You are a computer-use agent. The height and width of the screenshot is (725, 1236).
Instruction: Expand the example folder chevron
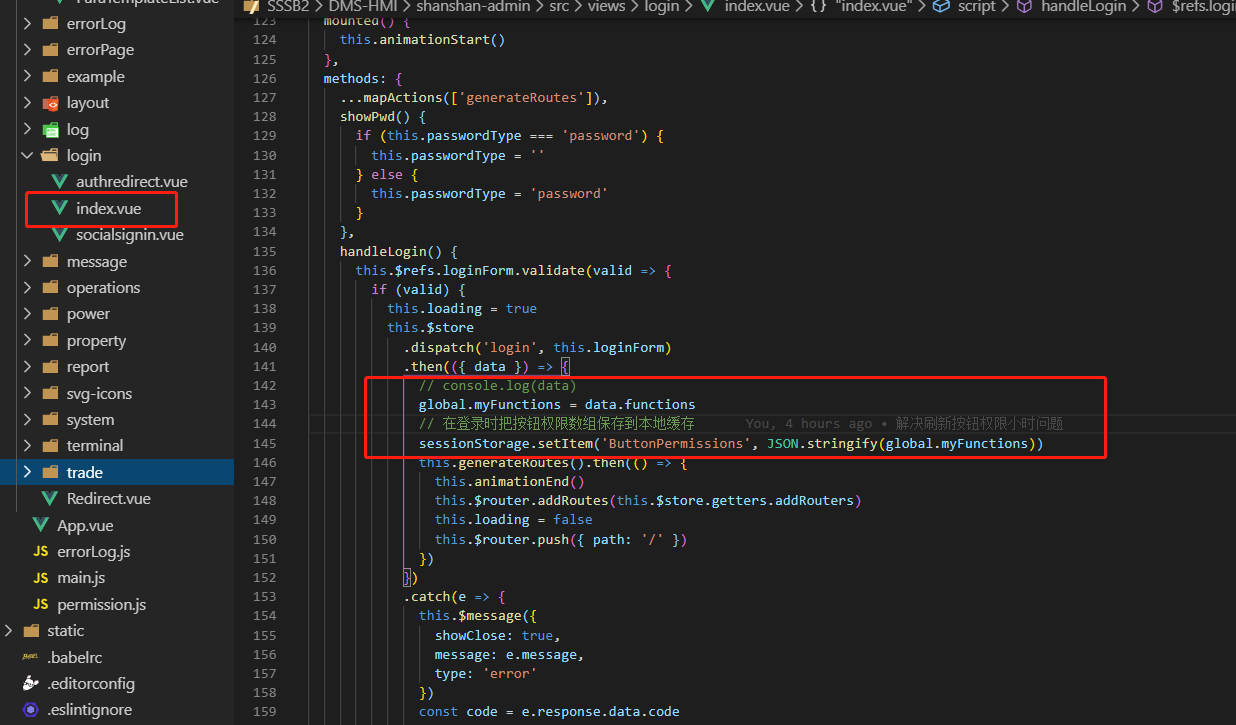27,76
